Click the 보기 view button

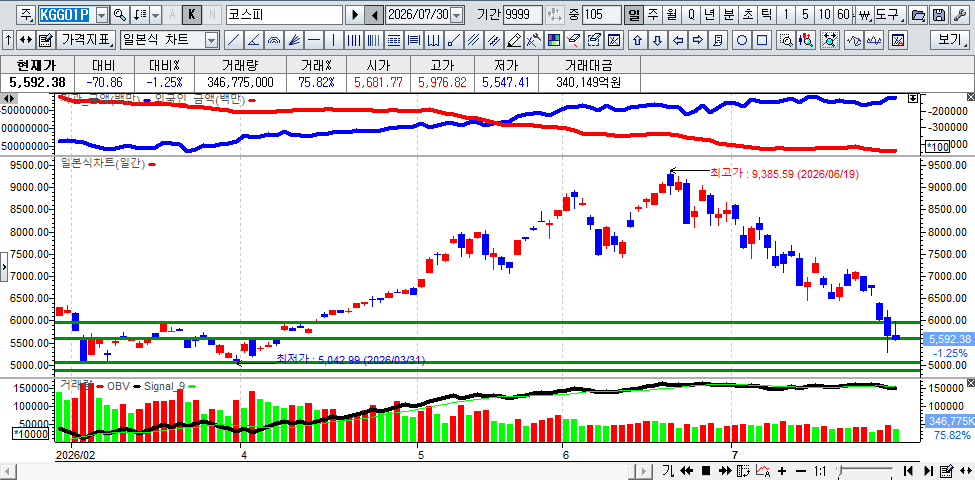tap(950, 40)
